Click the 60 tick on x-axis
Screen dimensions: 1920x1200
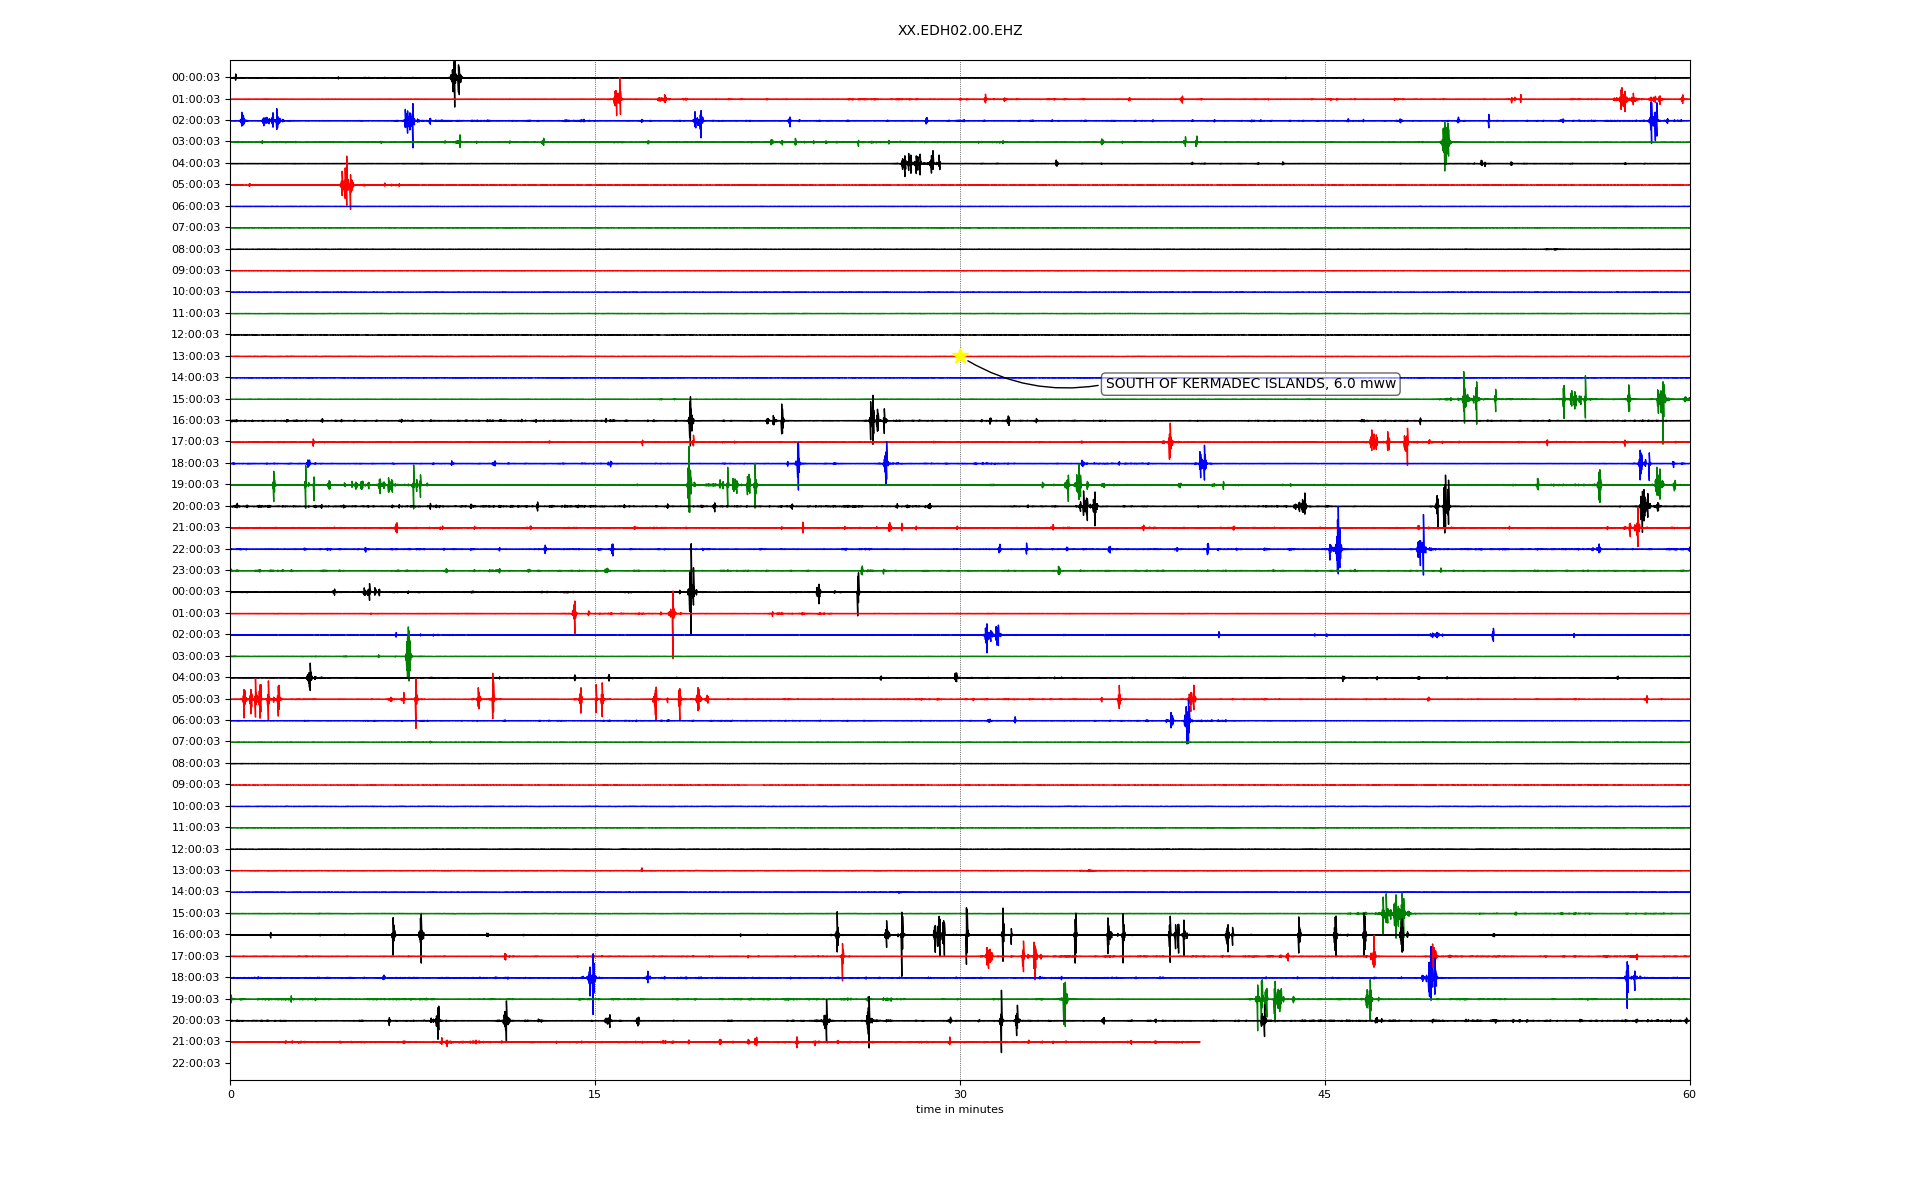(x=1689, y=1094)
